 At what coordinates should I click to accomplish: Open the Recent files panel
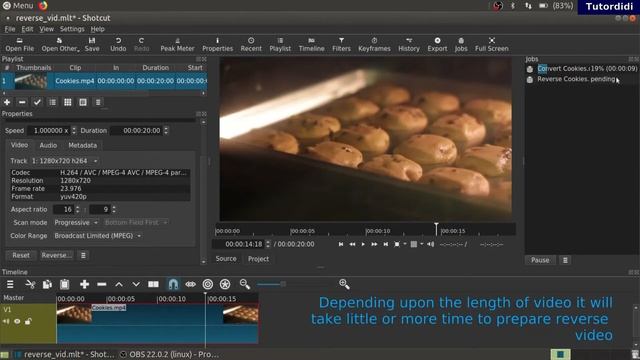pyautogui.click(x=251, y=44)
